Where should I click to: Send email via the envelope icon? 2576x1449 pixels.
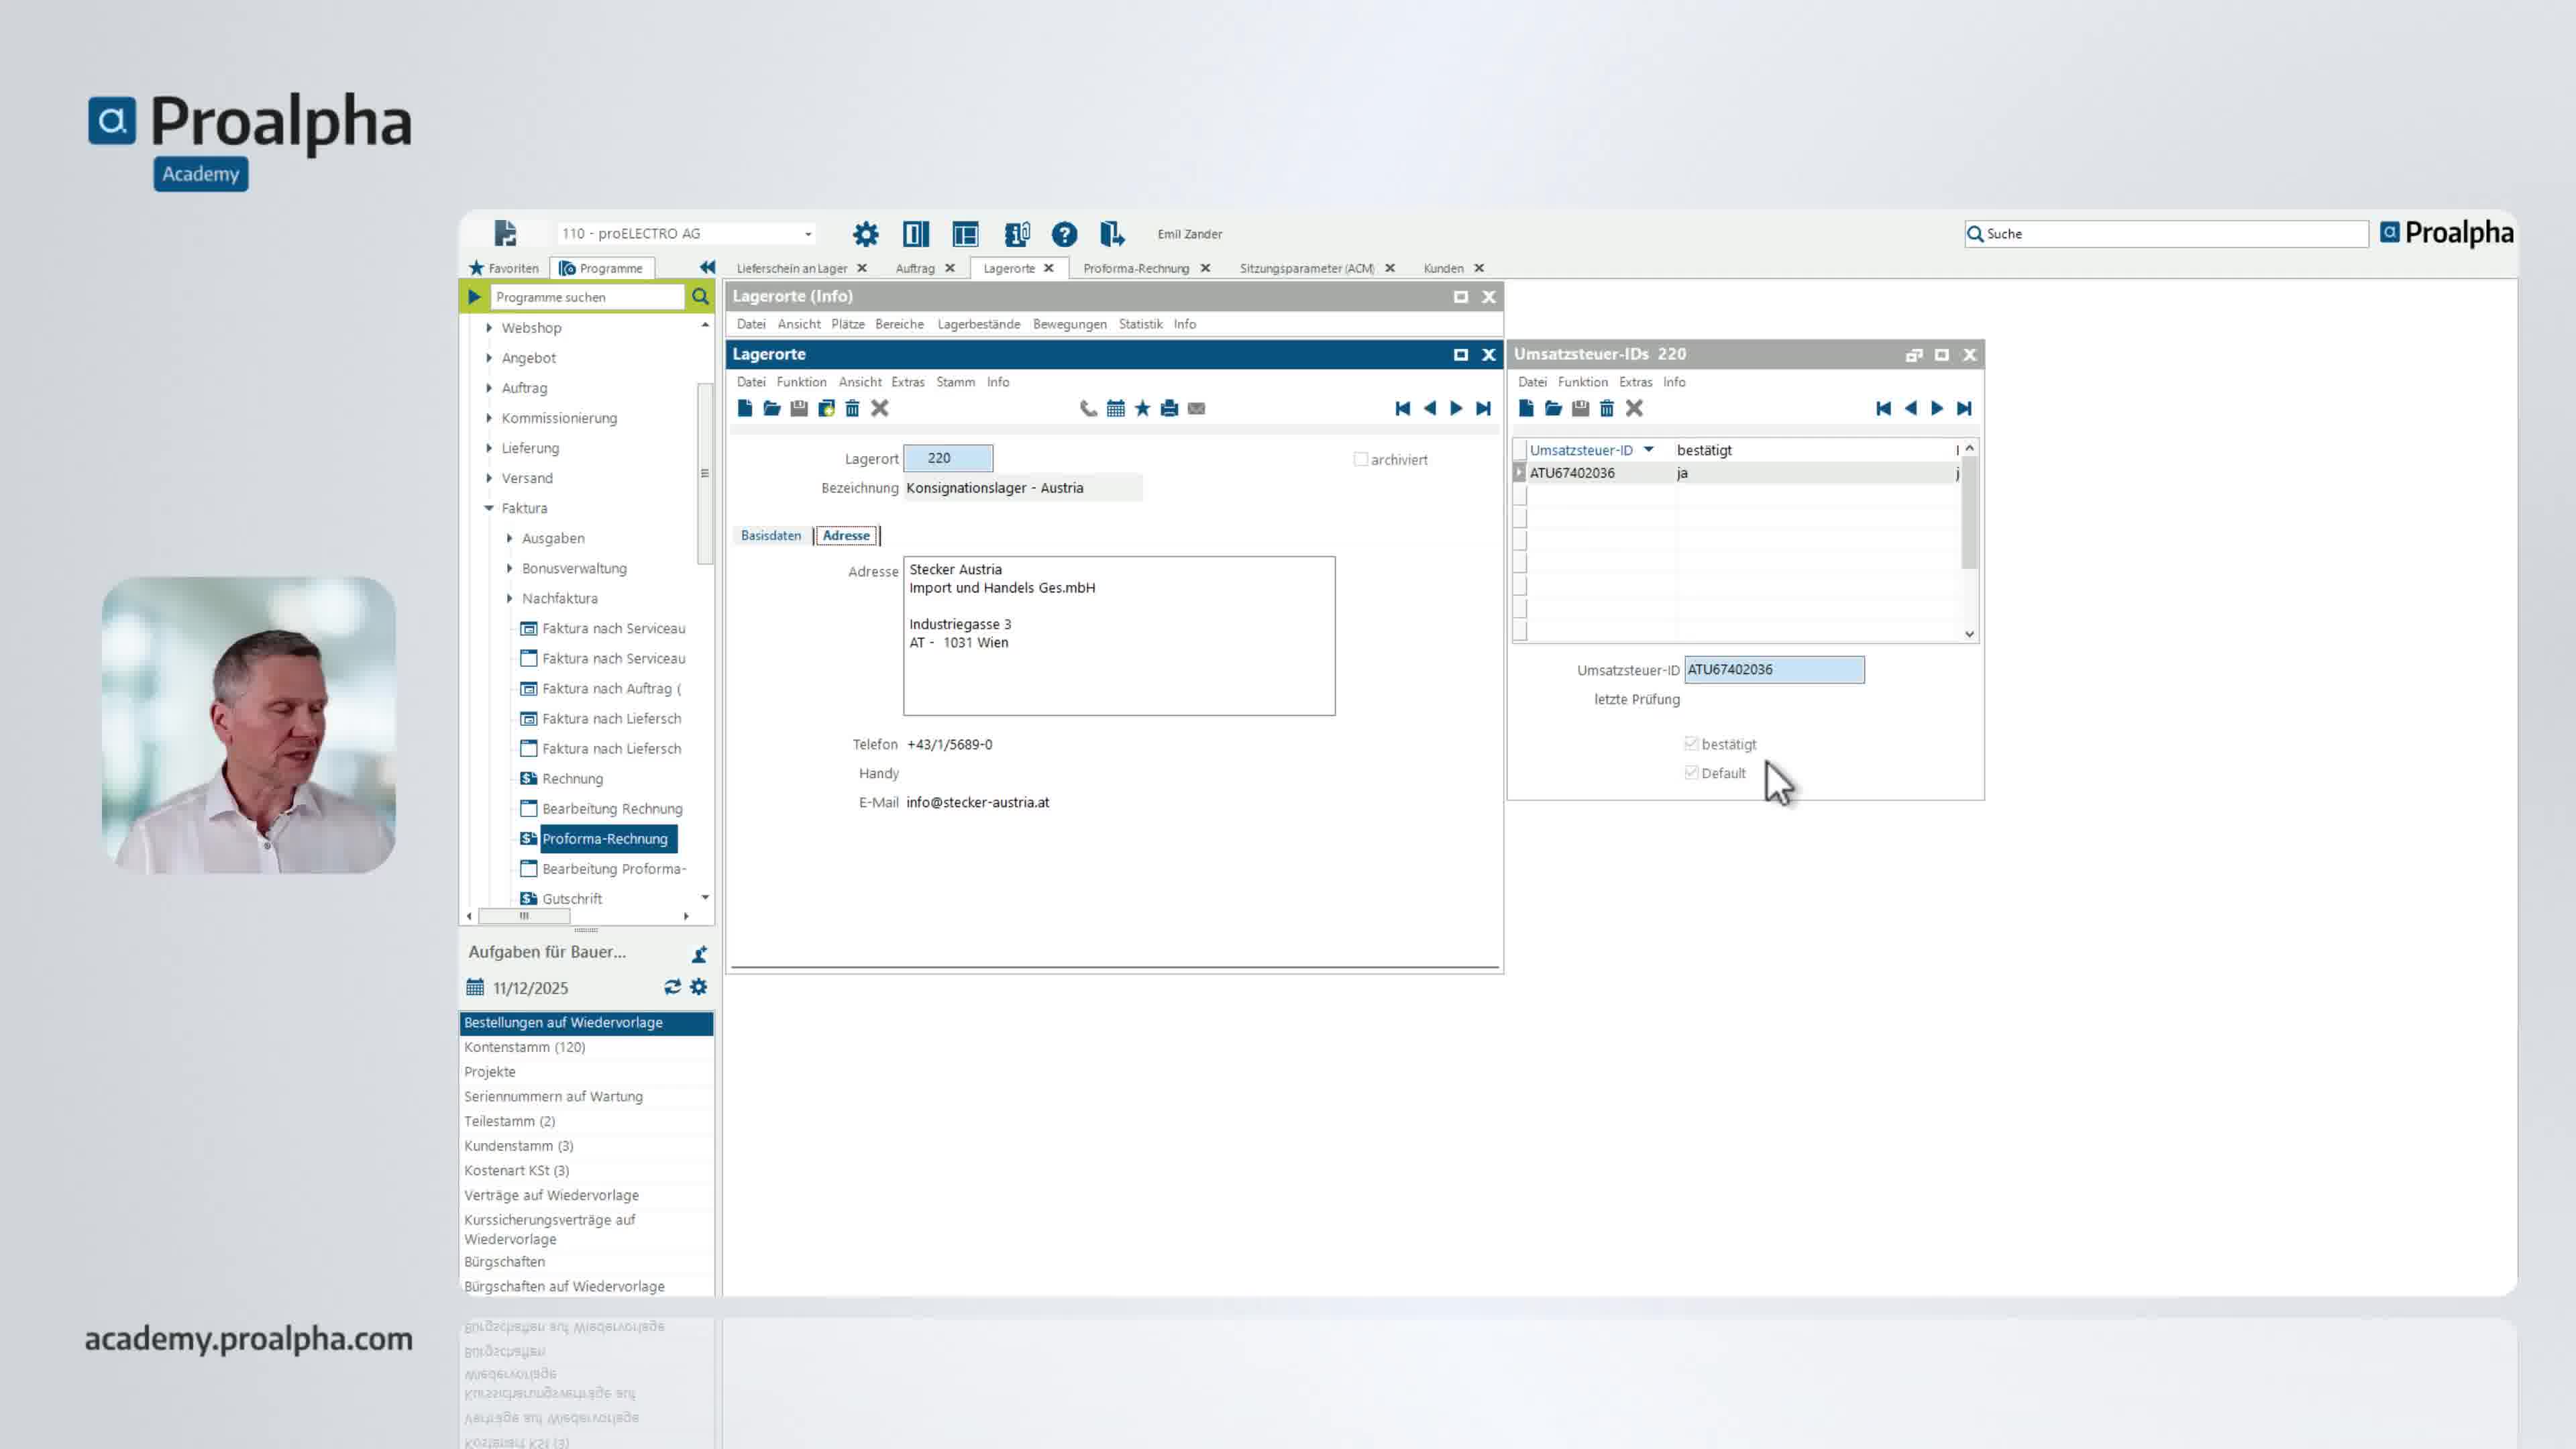(x=1196, y=408)
